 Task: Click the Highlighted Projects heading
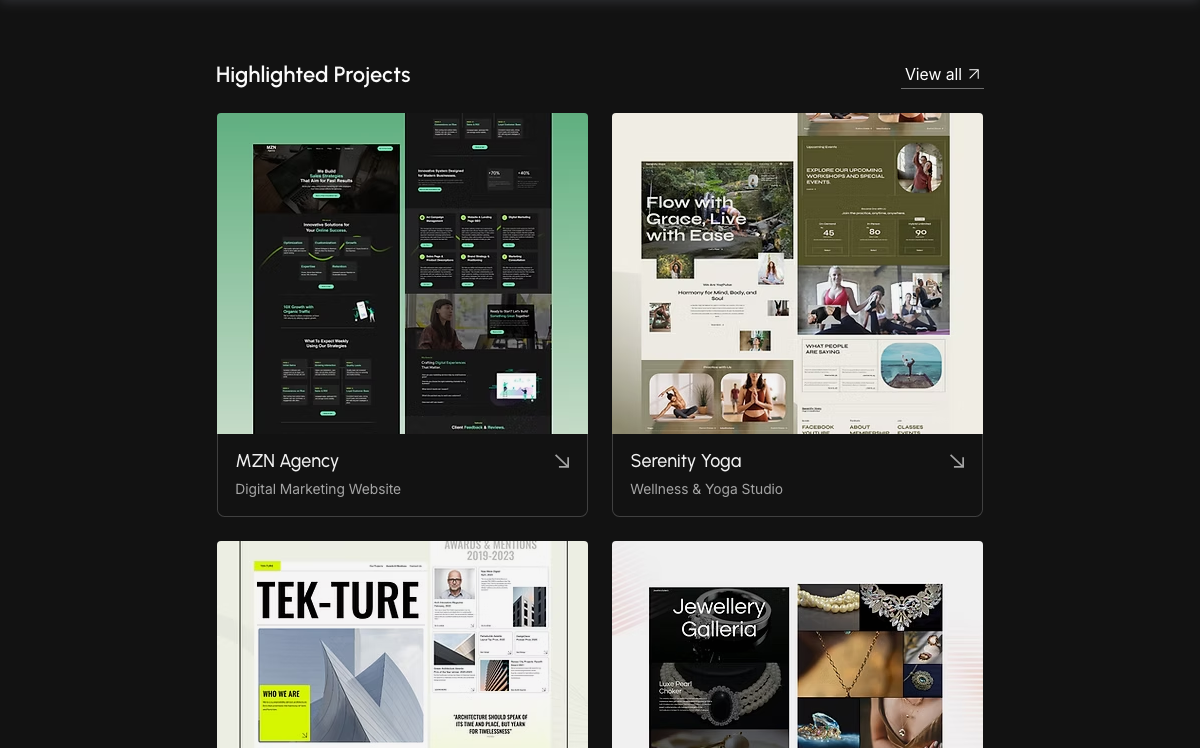coord(313,75)
